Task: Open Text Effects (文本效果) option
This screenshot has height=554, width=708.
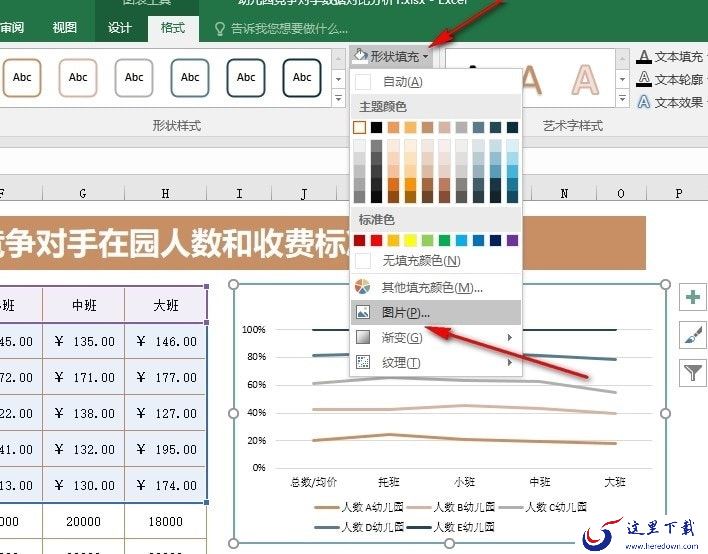Action: click(x=671, y=103)
